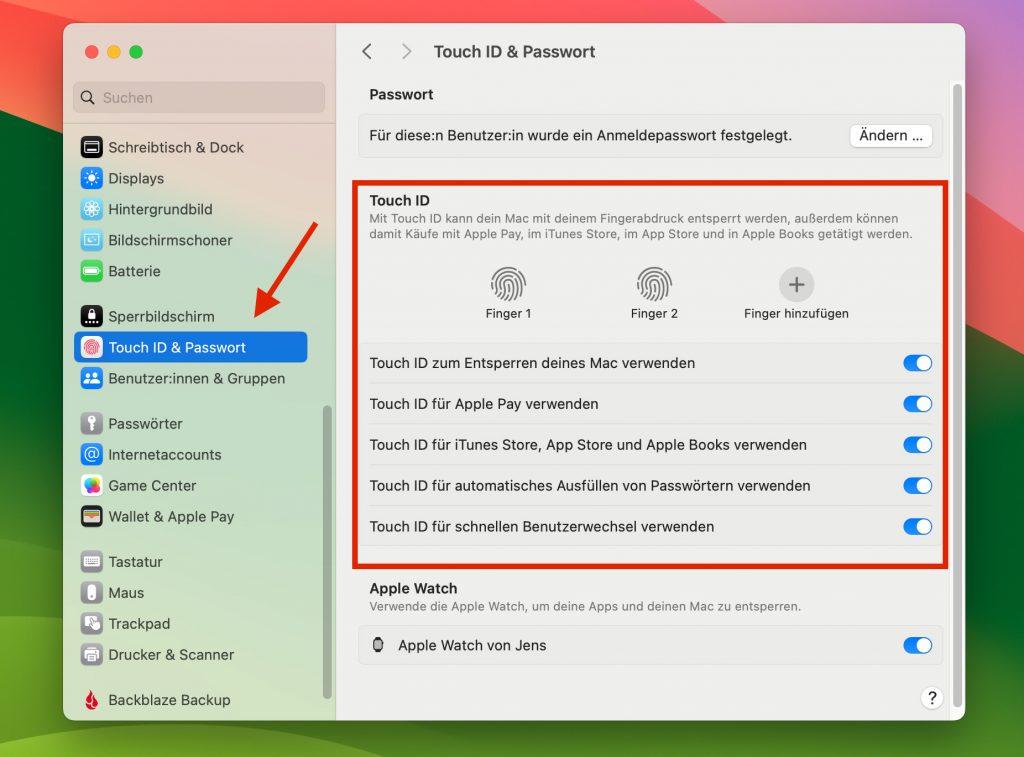Select the Touch ID & Passwort fingerprint icon
This screenshot has height=757, width=1024.
click(x=91, y=347)
